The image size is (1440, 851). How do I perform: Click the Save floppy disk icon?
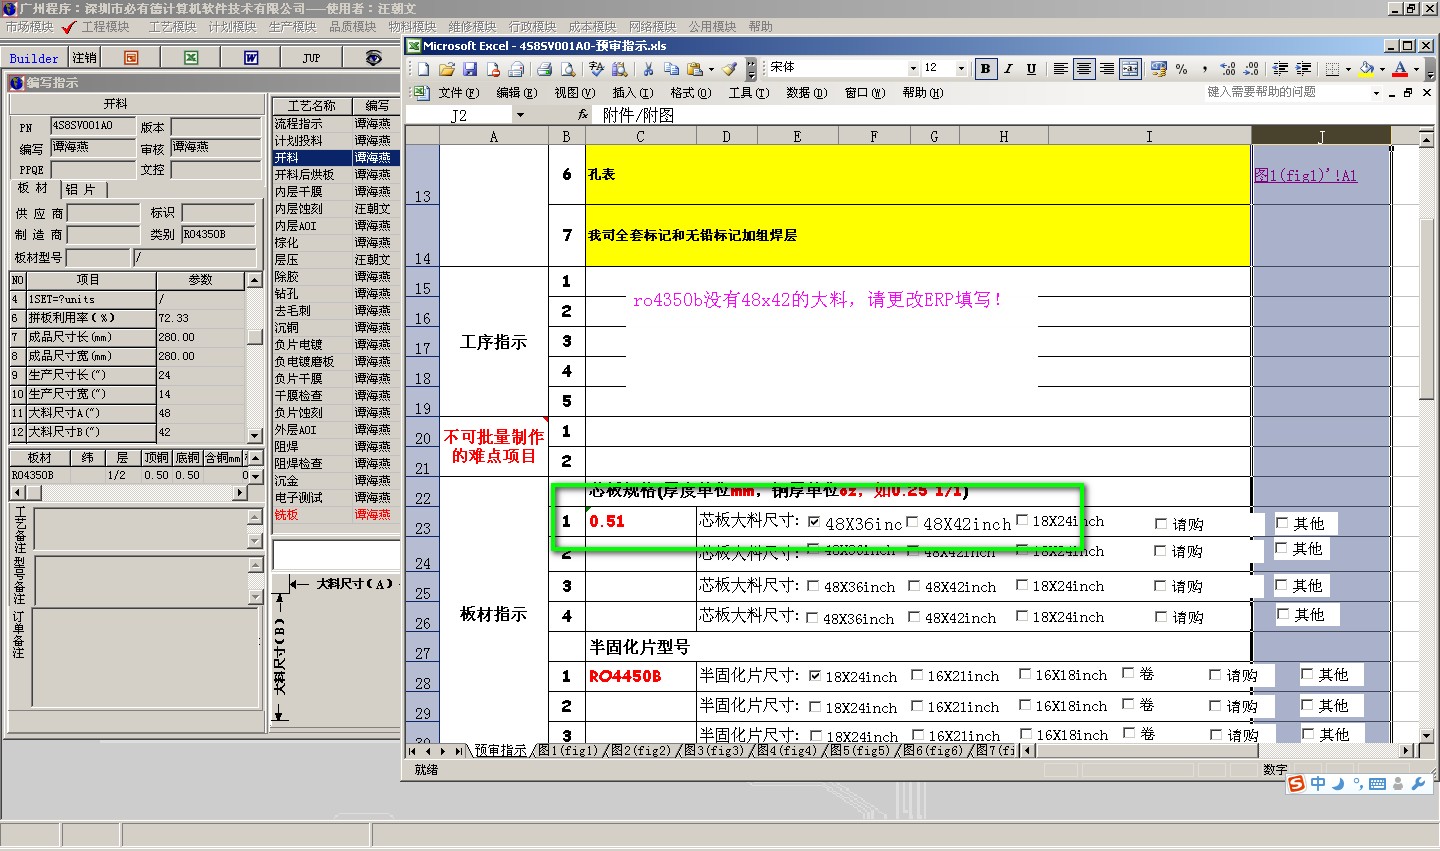pos(470,69)
